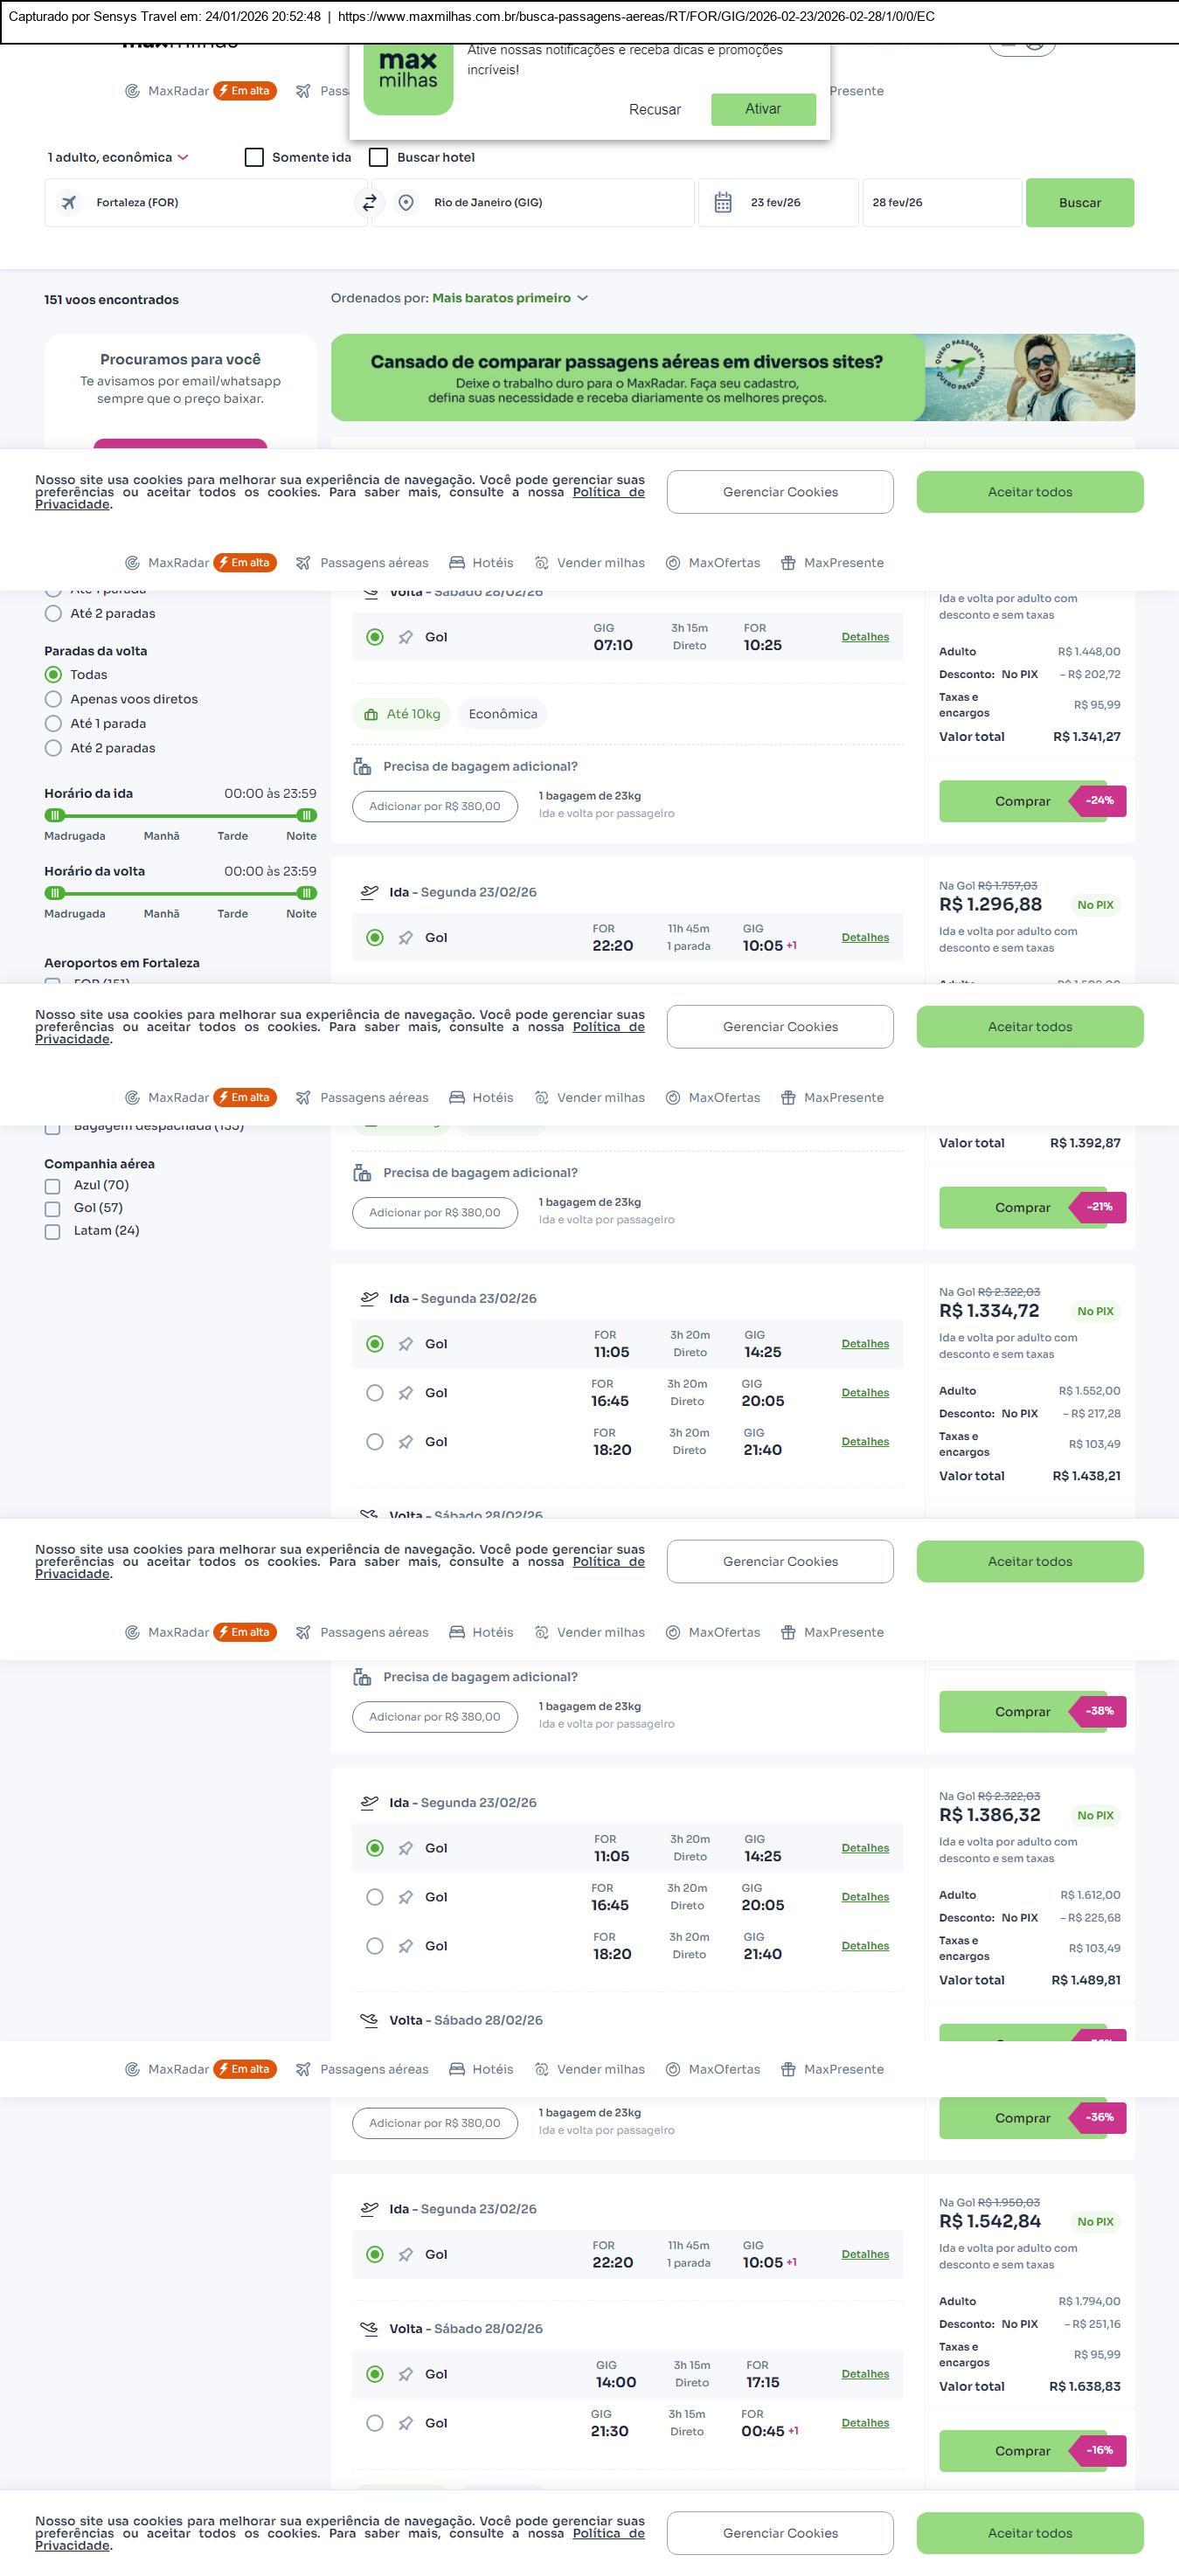The width and height of the screenshot is (1179, 2576).
Task: Click the swap origin and destination icon
Action: 369,203
